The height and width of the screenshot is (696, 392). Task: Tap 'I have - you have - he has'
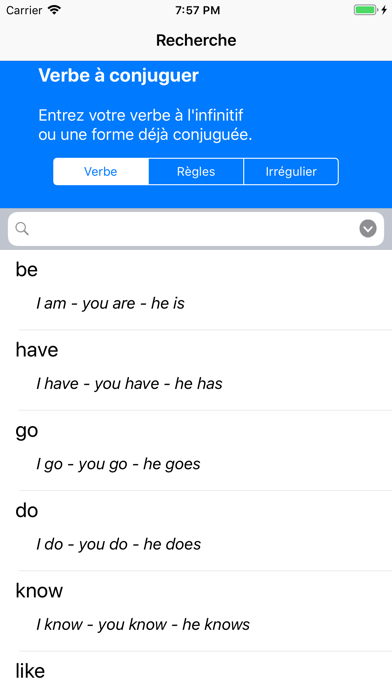(x=129, y=384)
